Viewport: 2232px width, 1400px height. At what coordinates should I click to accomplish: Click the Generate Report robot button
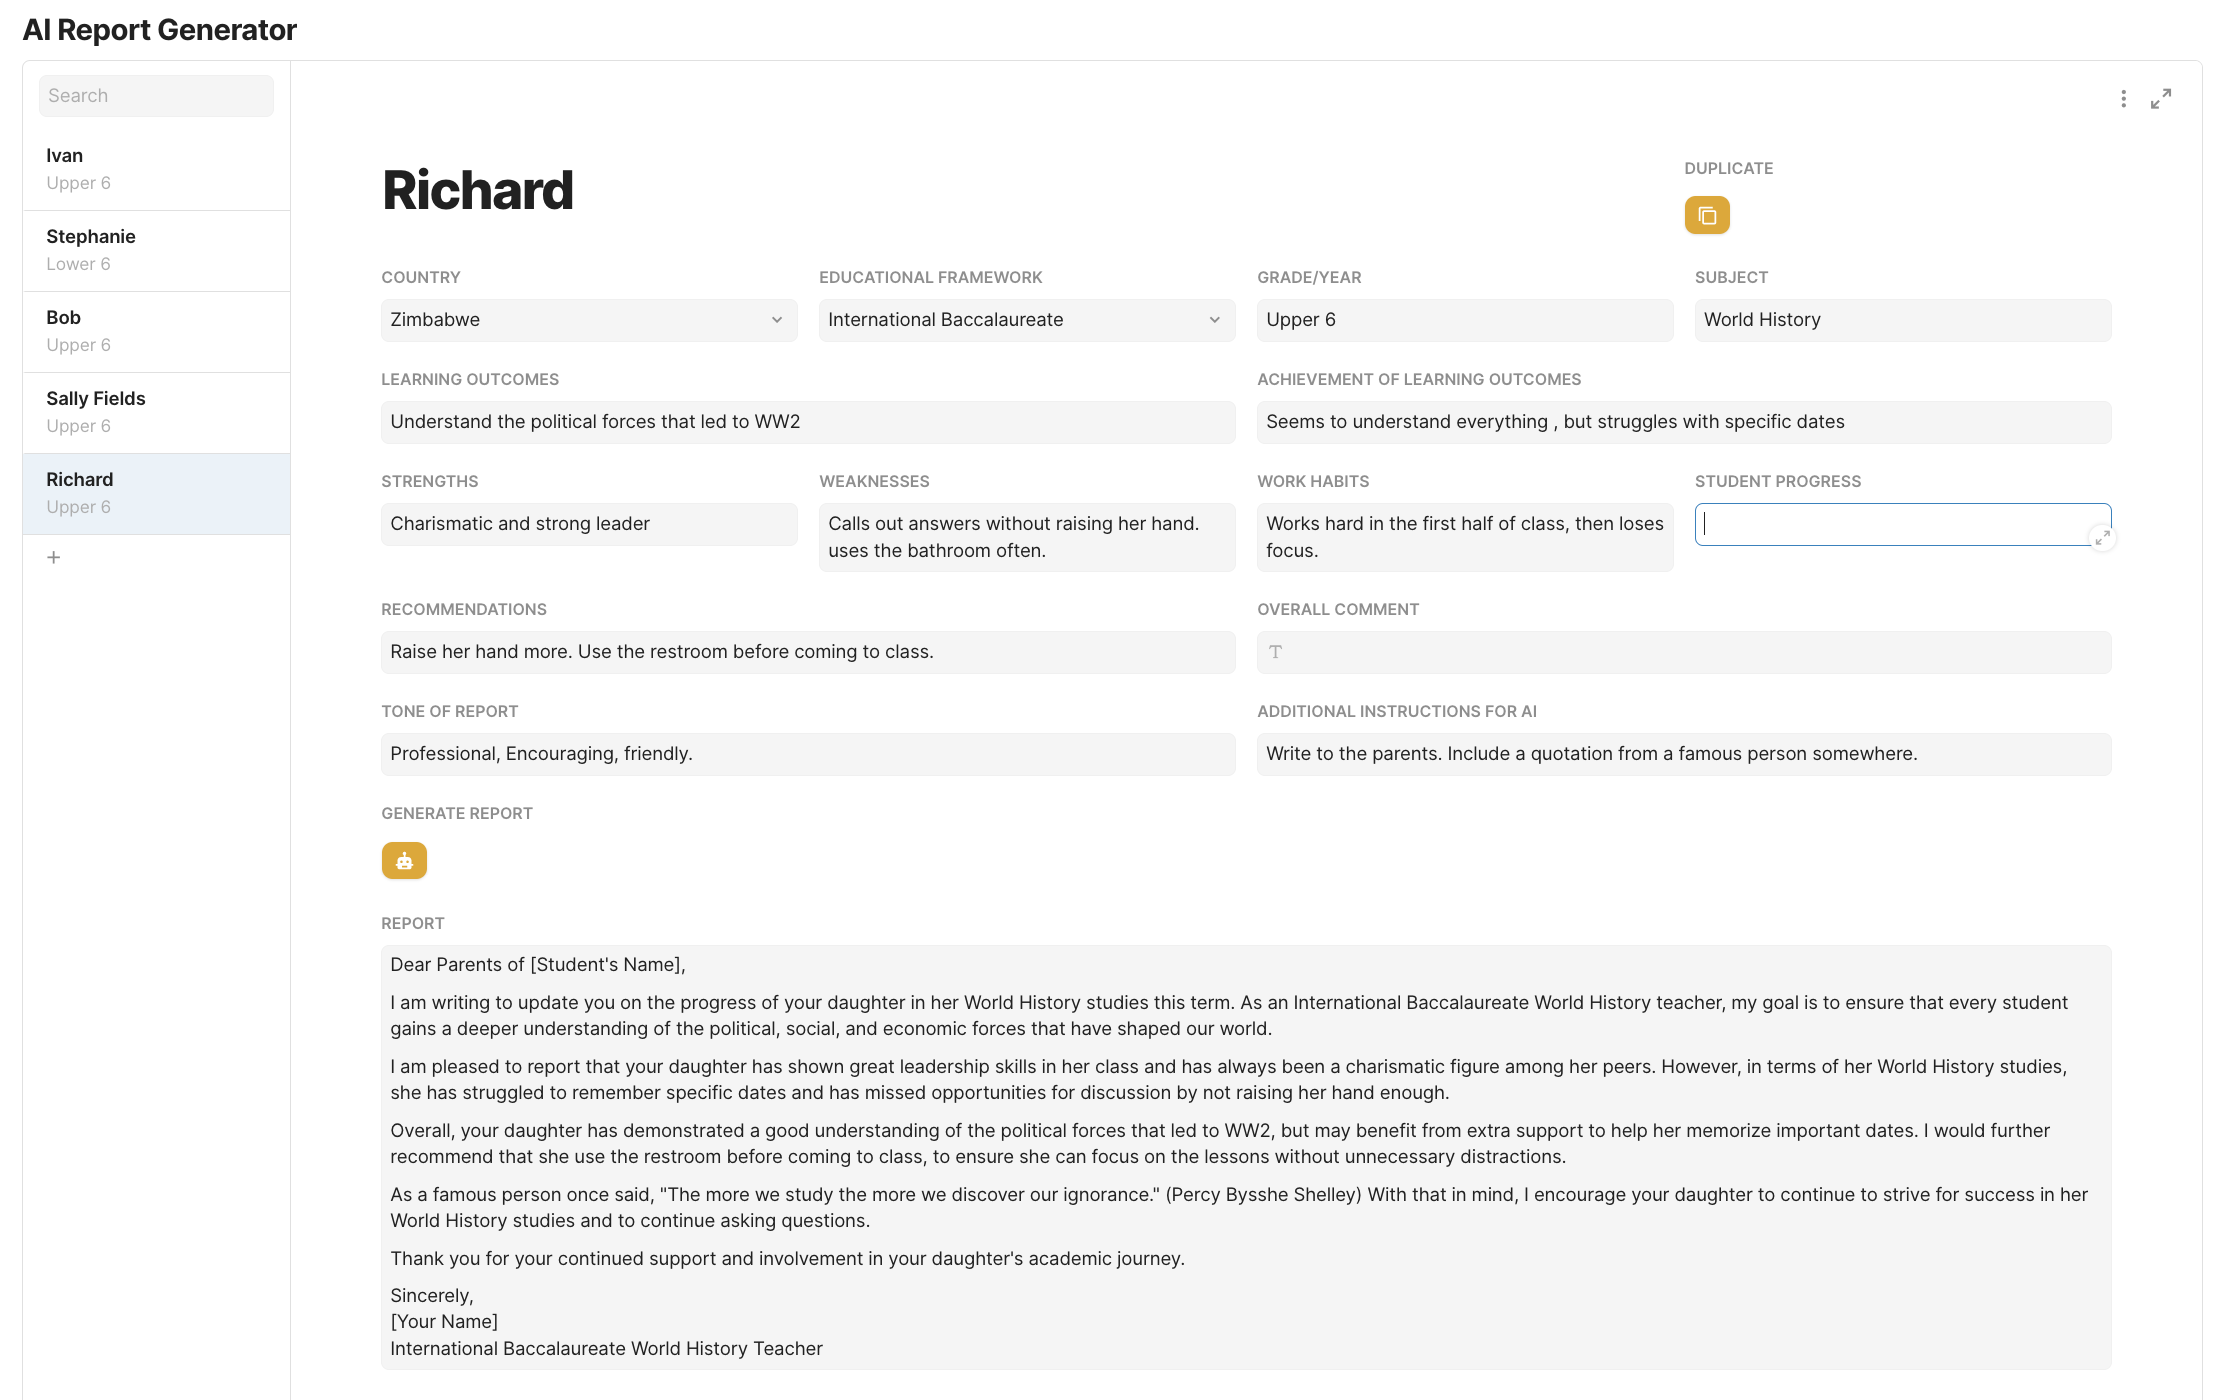(x=404, y=861)
